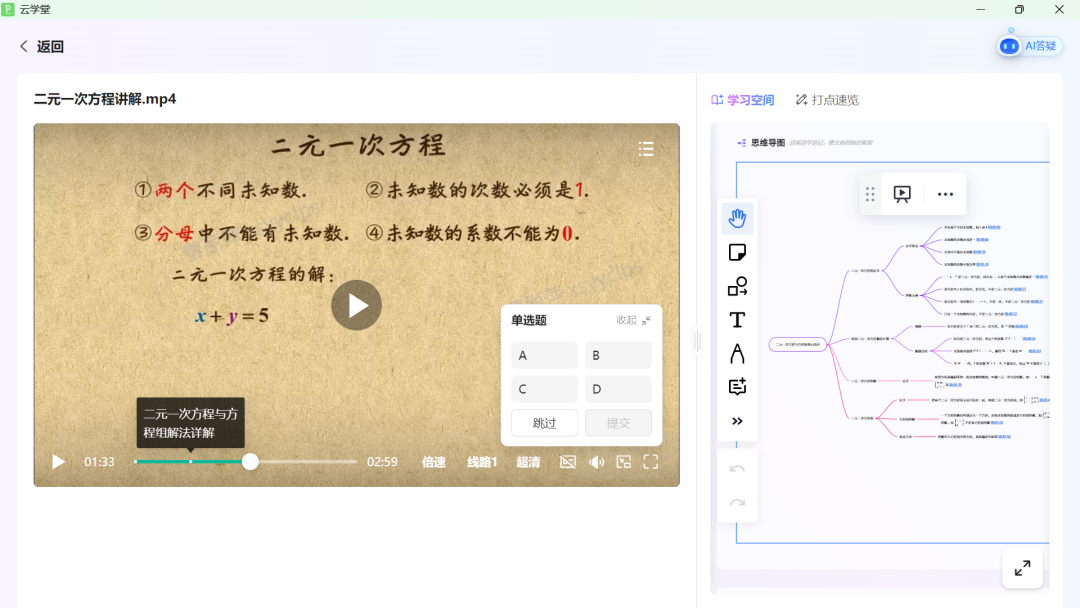Click total duration 02:59

tap(382, 462)
